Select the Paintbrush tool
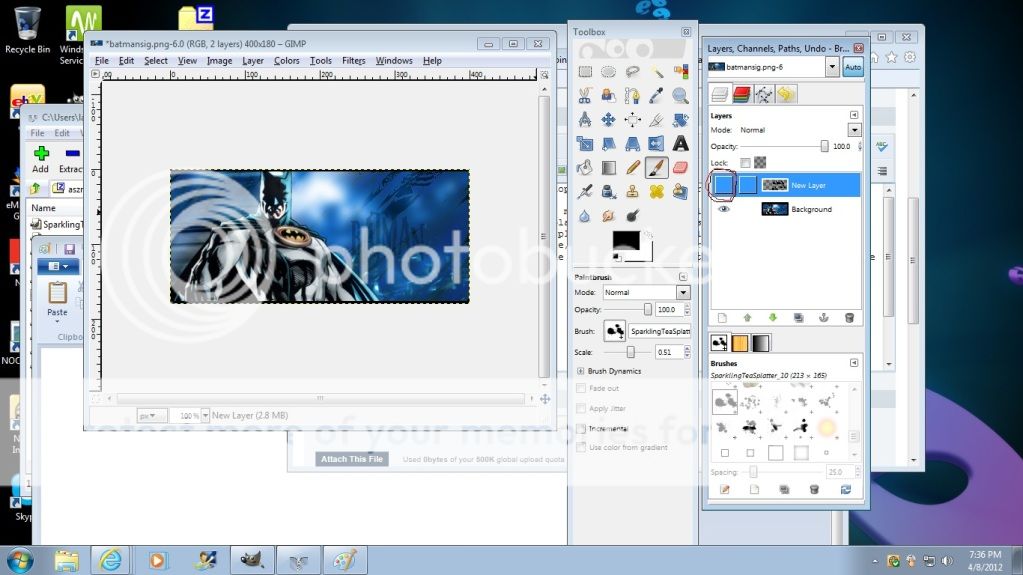 click(x=656, y=168)
